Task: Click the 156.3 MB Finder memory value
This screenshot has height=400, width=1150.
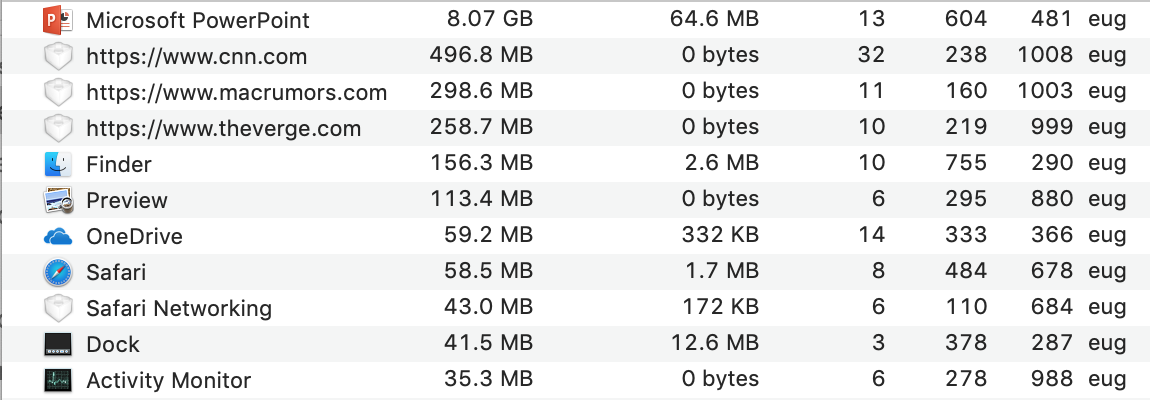Action: (480, 164)
